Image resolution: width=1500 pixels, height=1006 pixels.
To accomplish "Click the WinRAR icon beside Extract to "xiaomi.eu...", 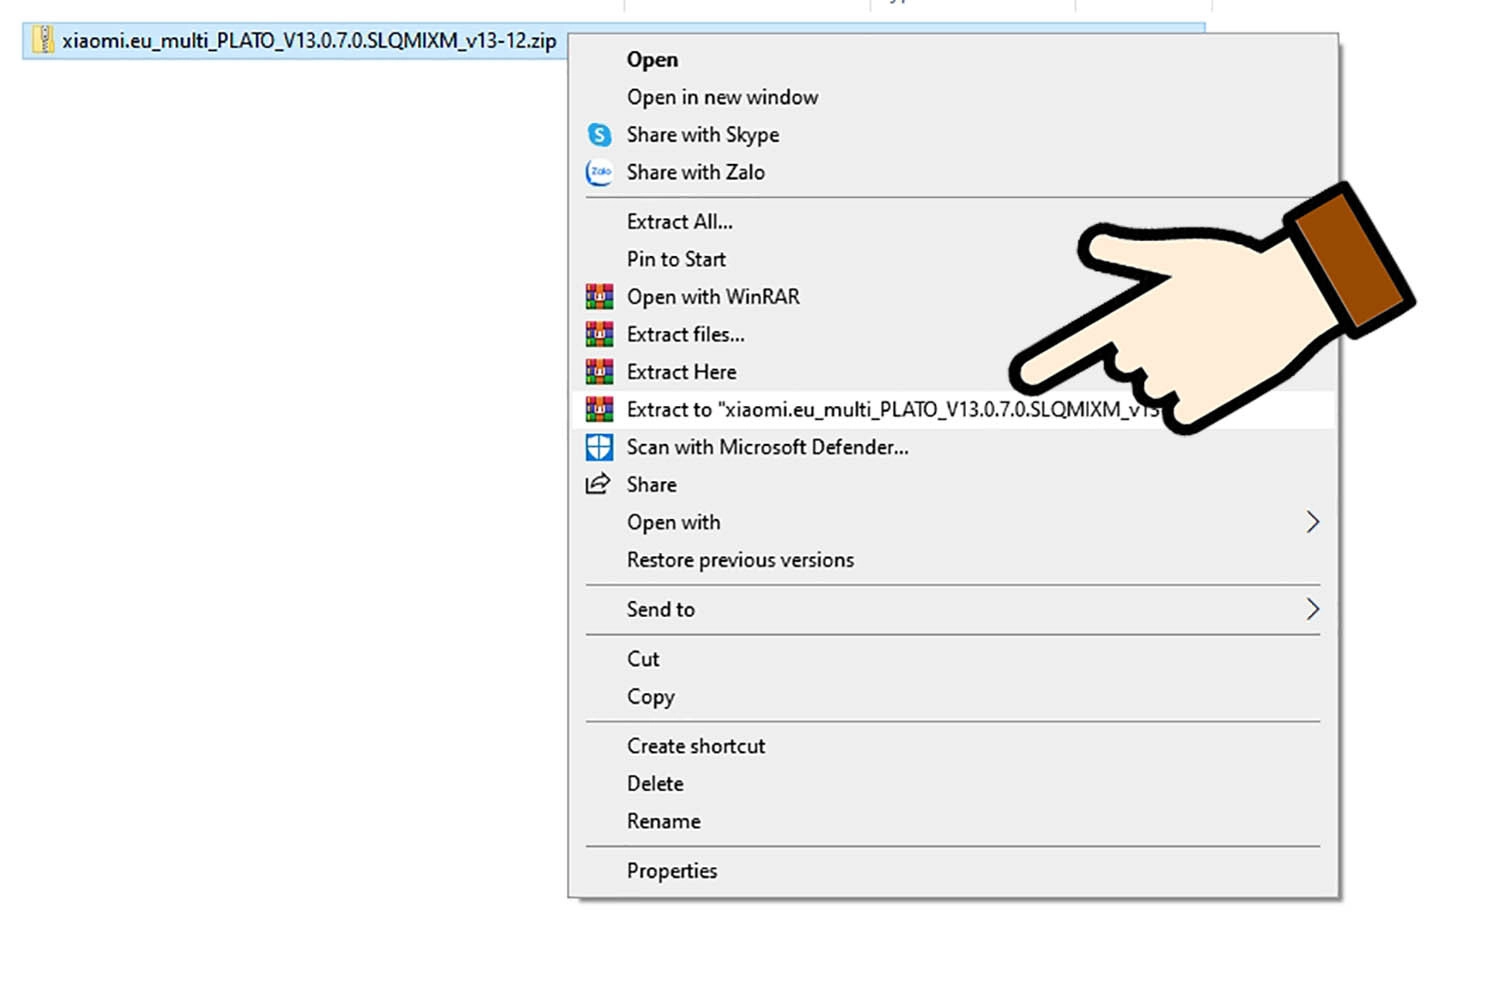I will tap(599, 409).
